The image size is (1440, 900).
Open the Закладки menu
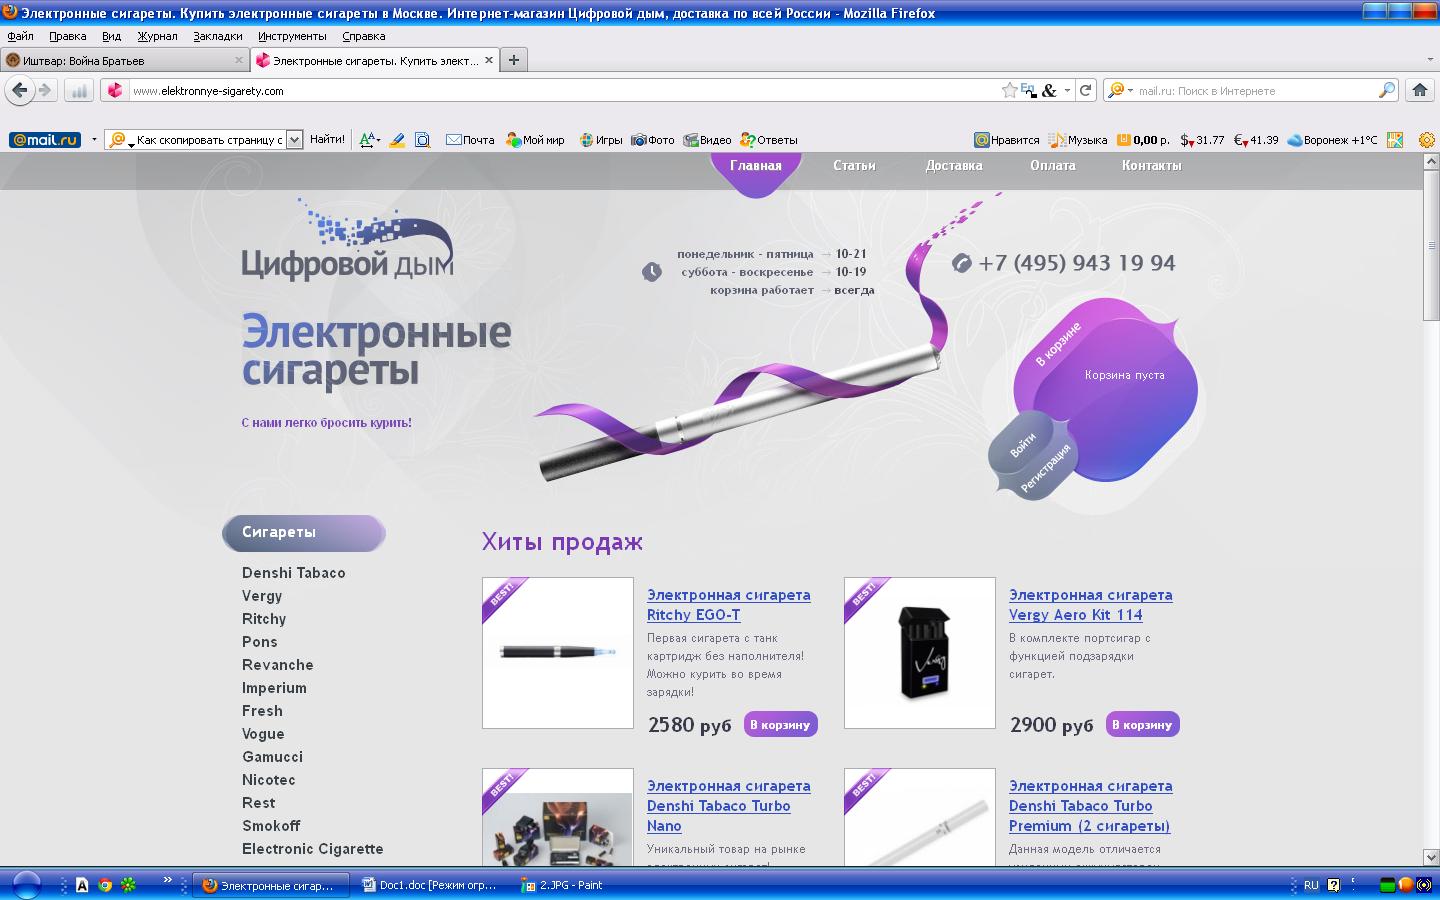[218, 36]
